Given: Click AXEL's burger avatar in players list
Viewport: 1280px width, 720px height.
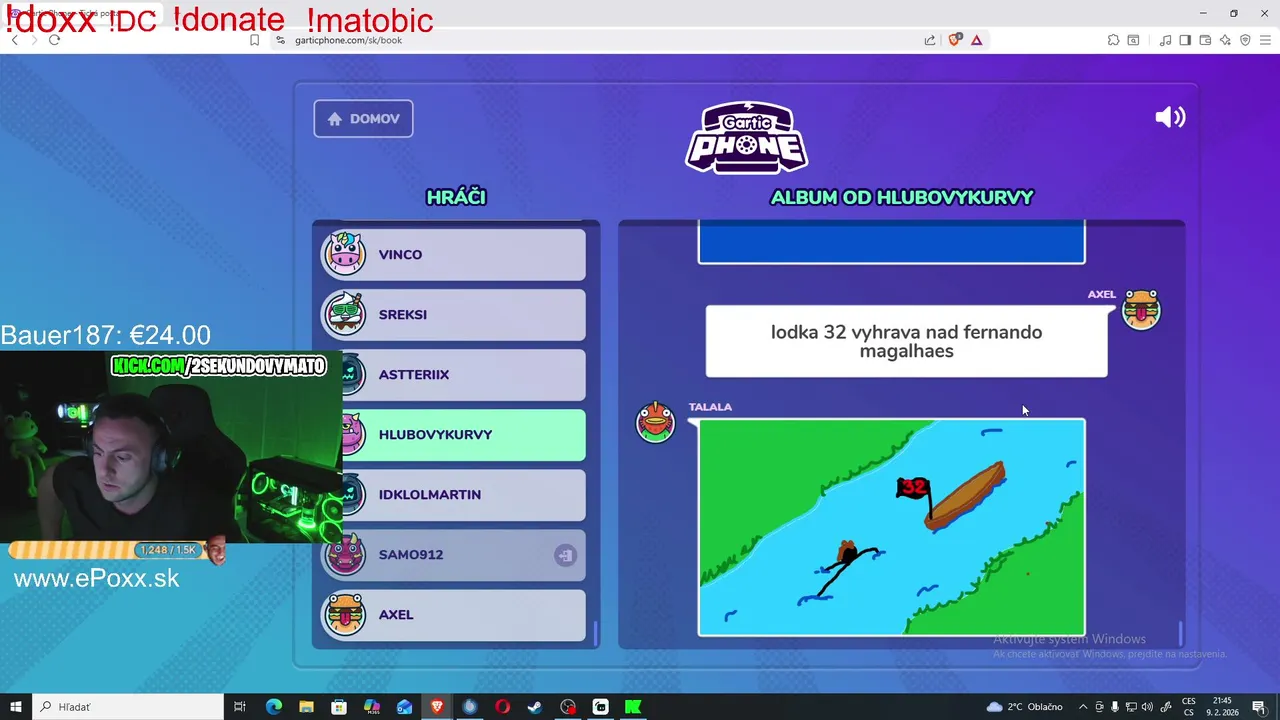Looking at the screenshot, I should [x=345, y=614].
